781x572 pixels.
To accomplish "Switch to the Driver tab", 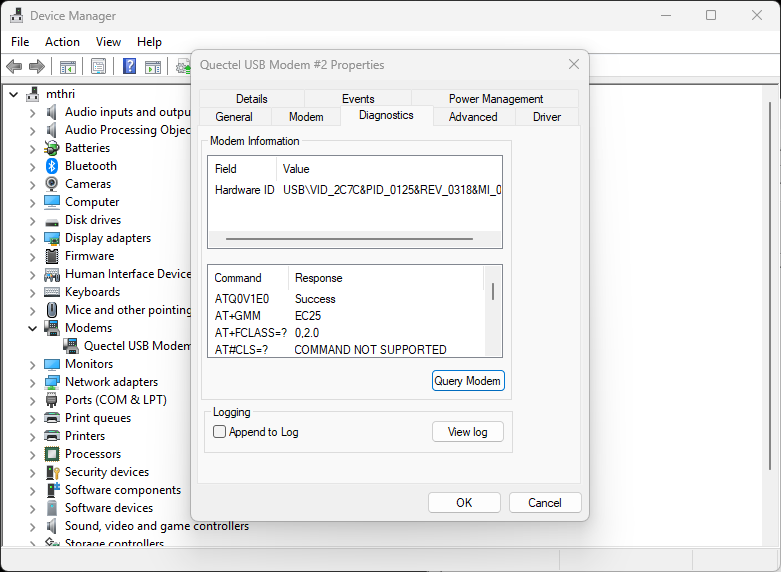I will tap(547, 117).
